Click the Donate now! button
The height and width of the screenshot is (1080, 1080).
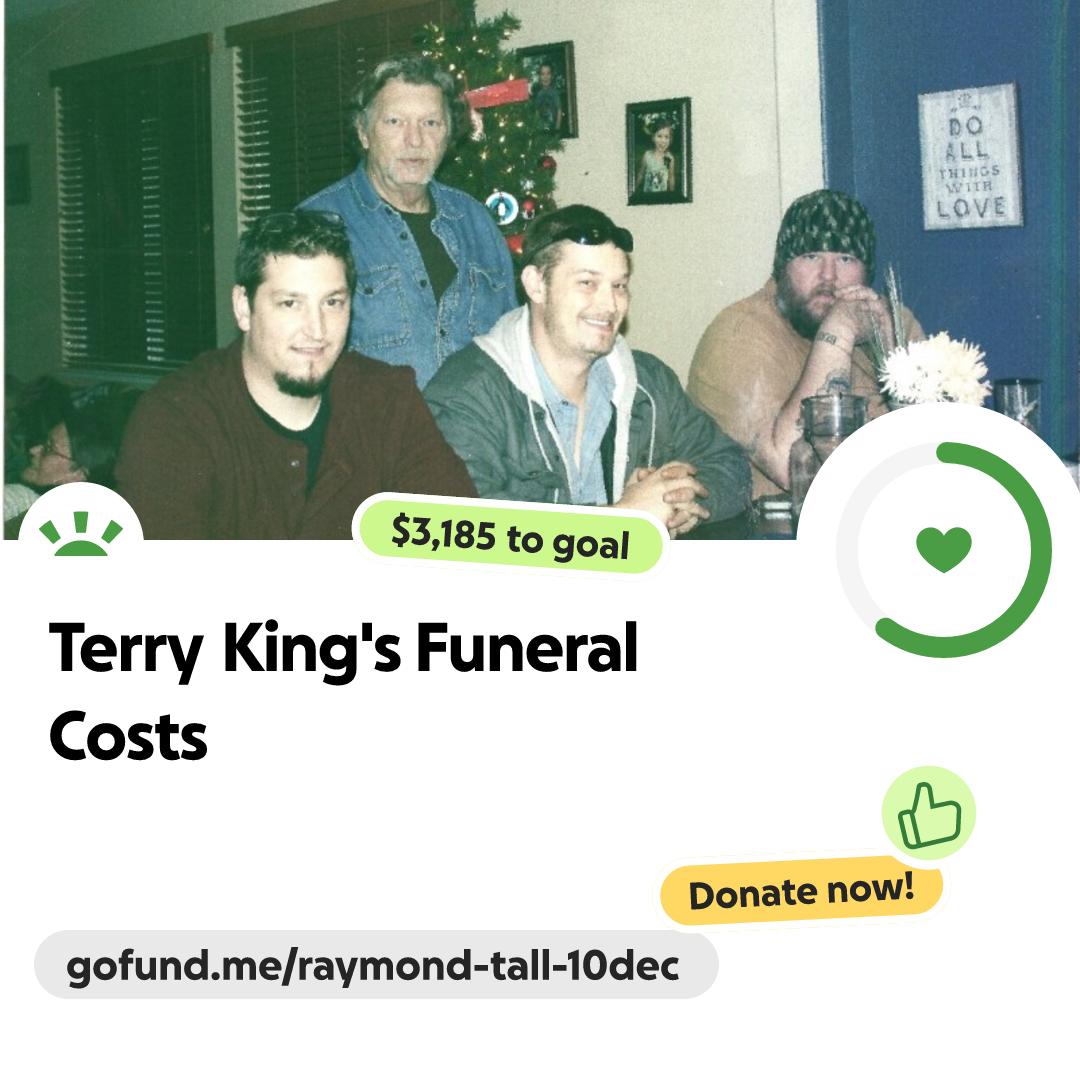[801, 891]
